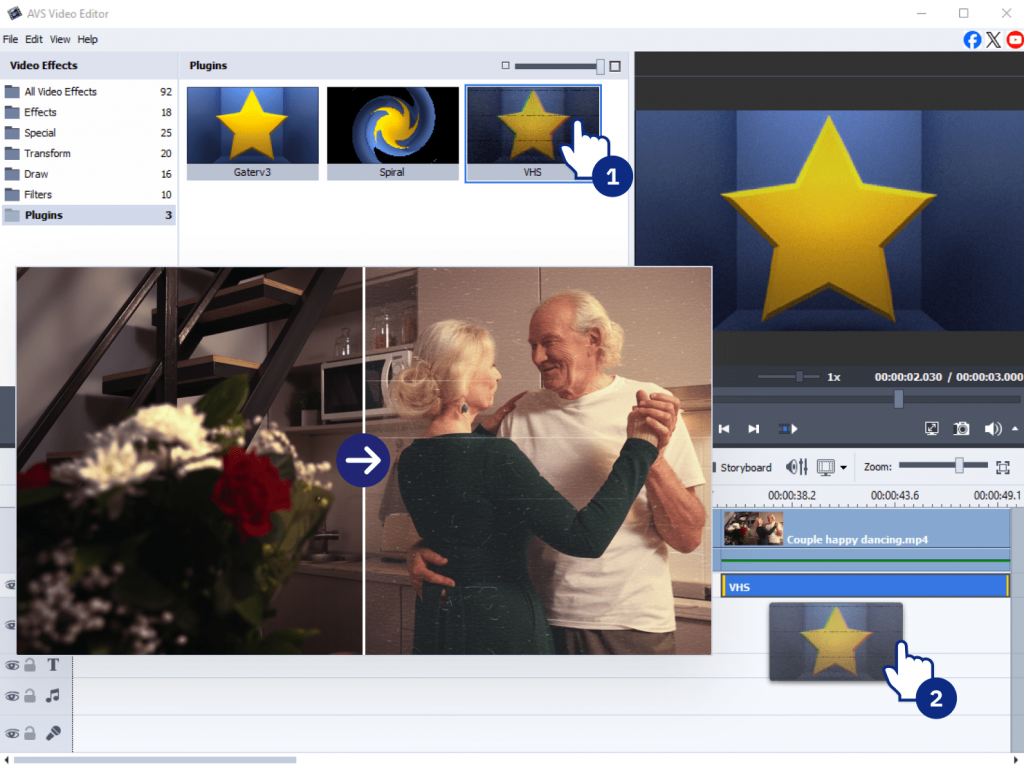Hide the voice recording track
This screenshot has height=767, width=1024.
point(12,732)
